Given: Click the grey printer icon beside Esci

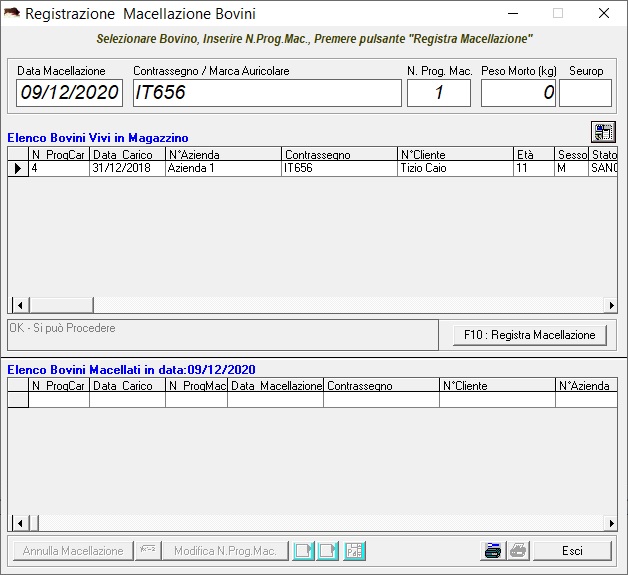Looking at the screenshot, I should (x=518, y=551).
